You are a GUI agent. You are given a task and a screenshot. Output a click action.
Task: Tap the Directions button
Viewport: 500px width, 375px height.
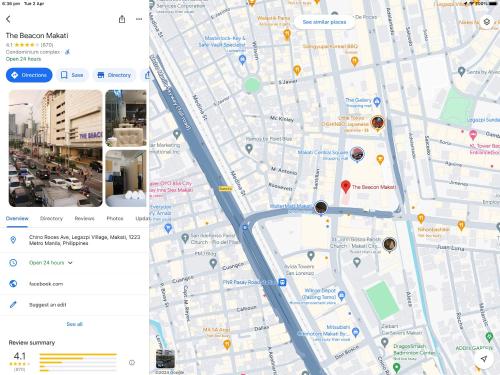coord(29,75)
